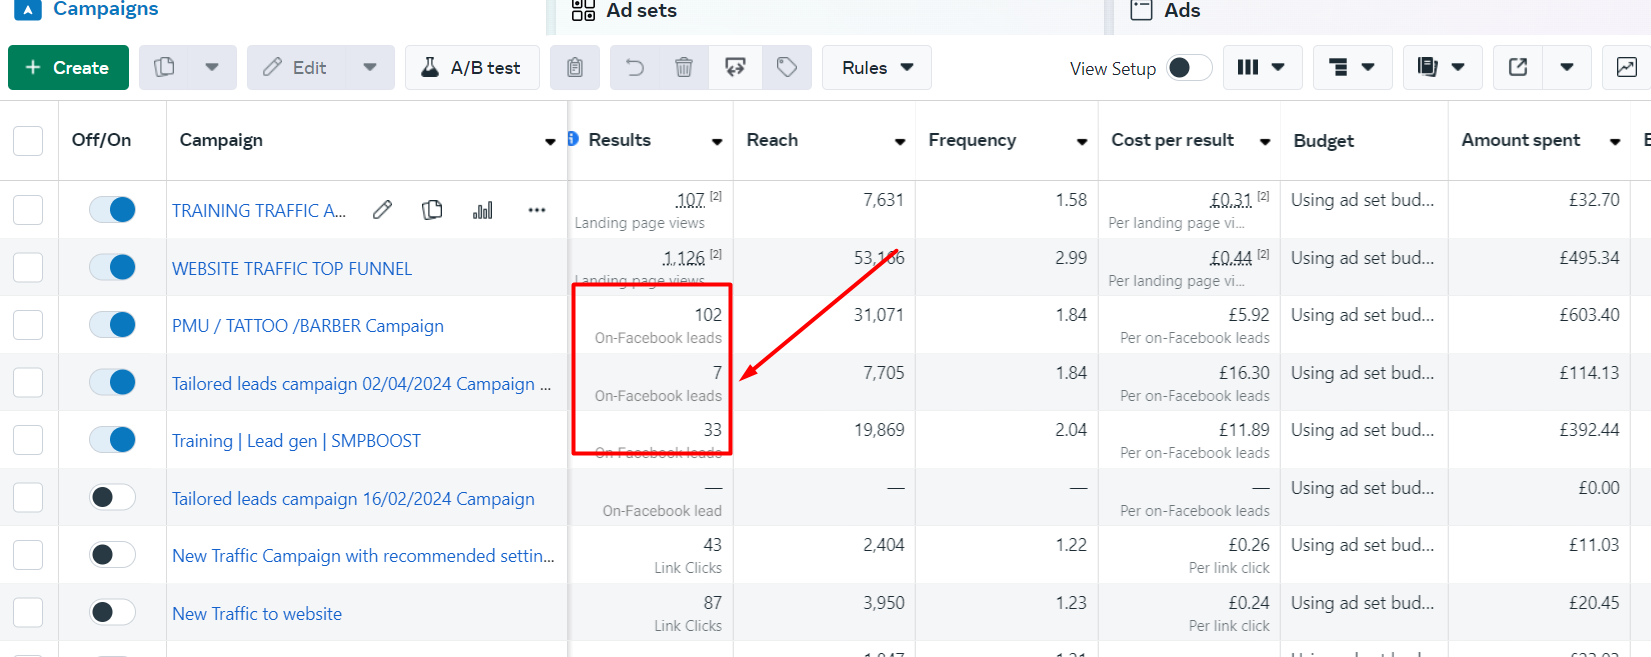The height and width of the screenshot is (657, 1651).
Task: Toggle the View Setup switch
Action: pos(1189,68)
